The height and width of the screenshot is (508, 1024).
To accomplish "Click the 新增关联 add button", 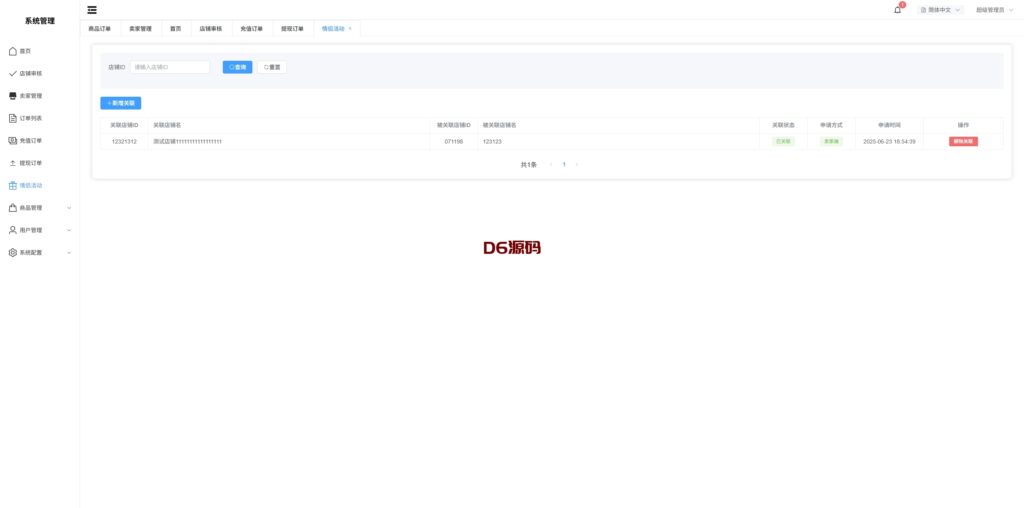I will (x=120, y=103).
